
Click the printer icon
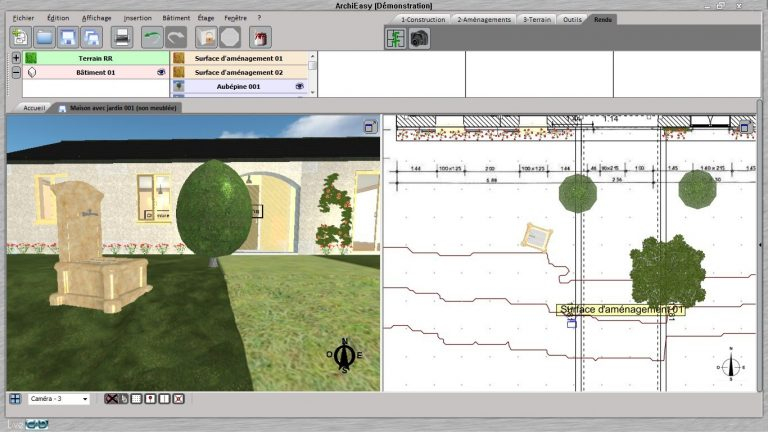(x=121, y=37)
